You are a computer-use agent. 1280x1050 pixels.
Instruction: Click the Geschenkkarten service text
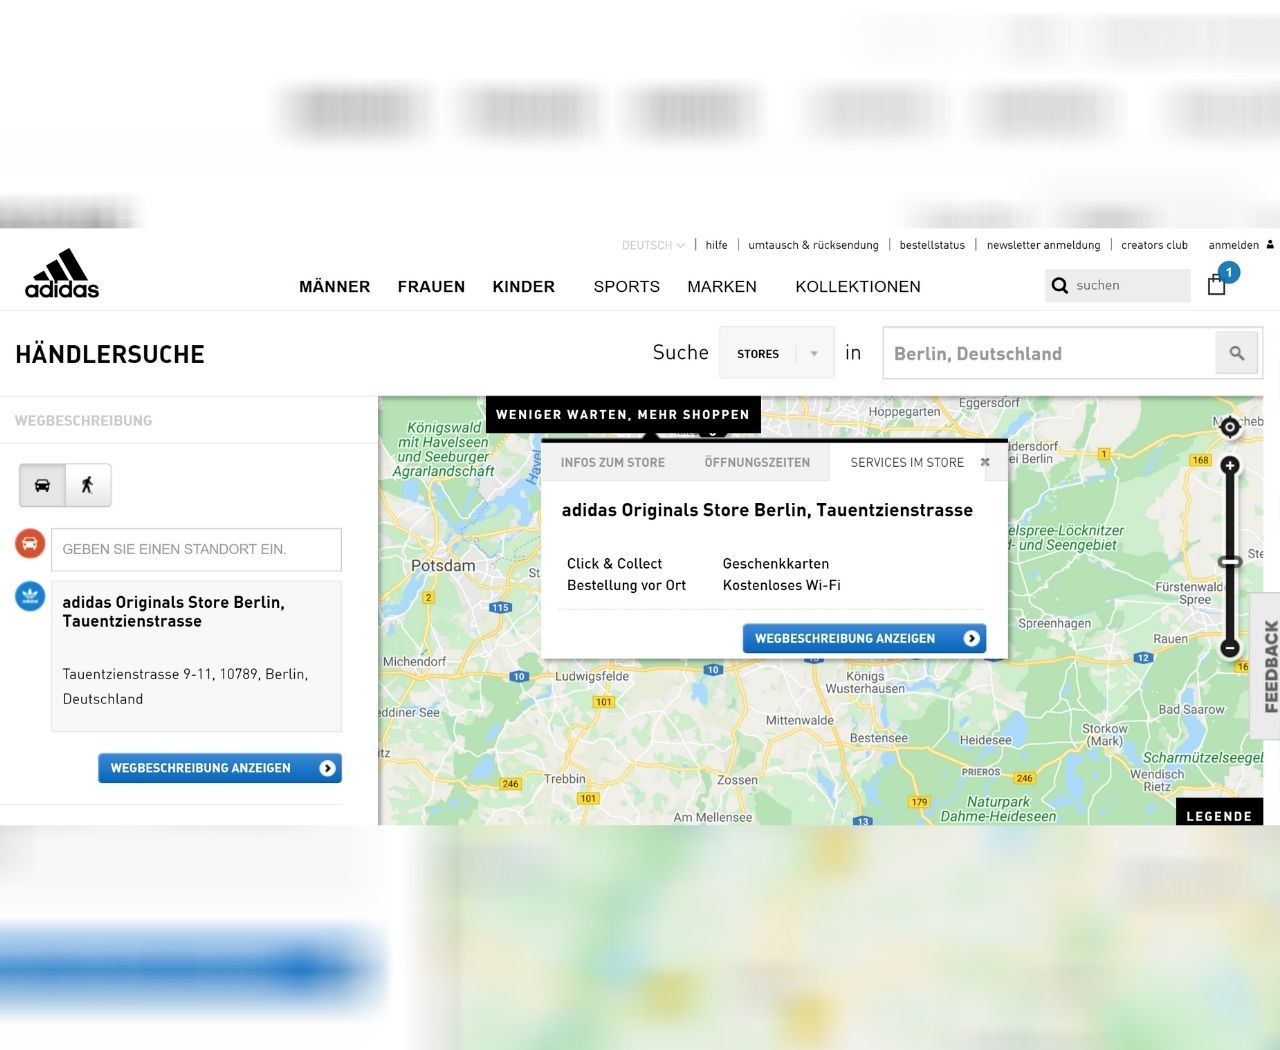776,563
